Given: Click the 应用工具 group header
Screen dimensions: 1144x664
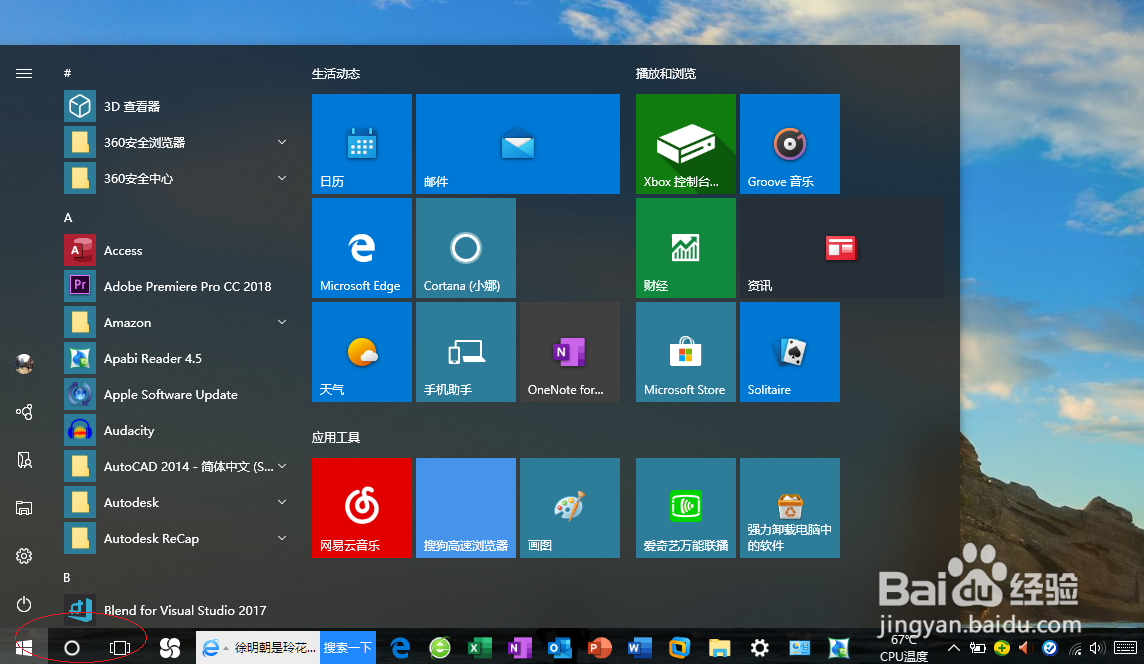Looking at the screenshot, I should click(x=336, y=438).
